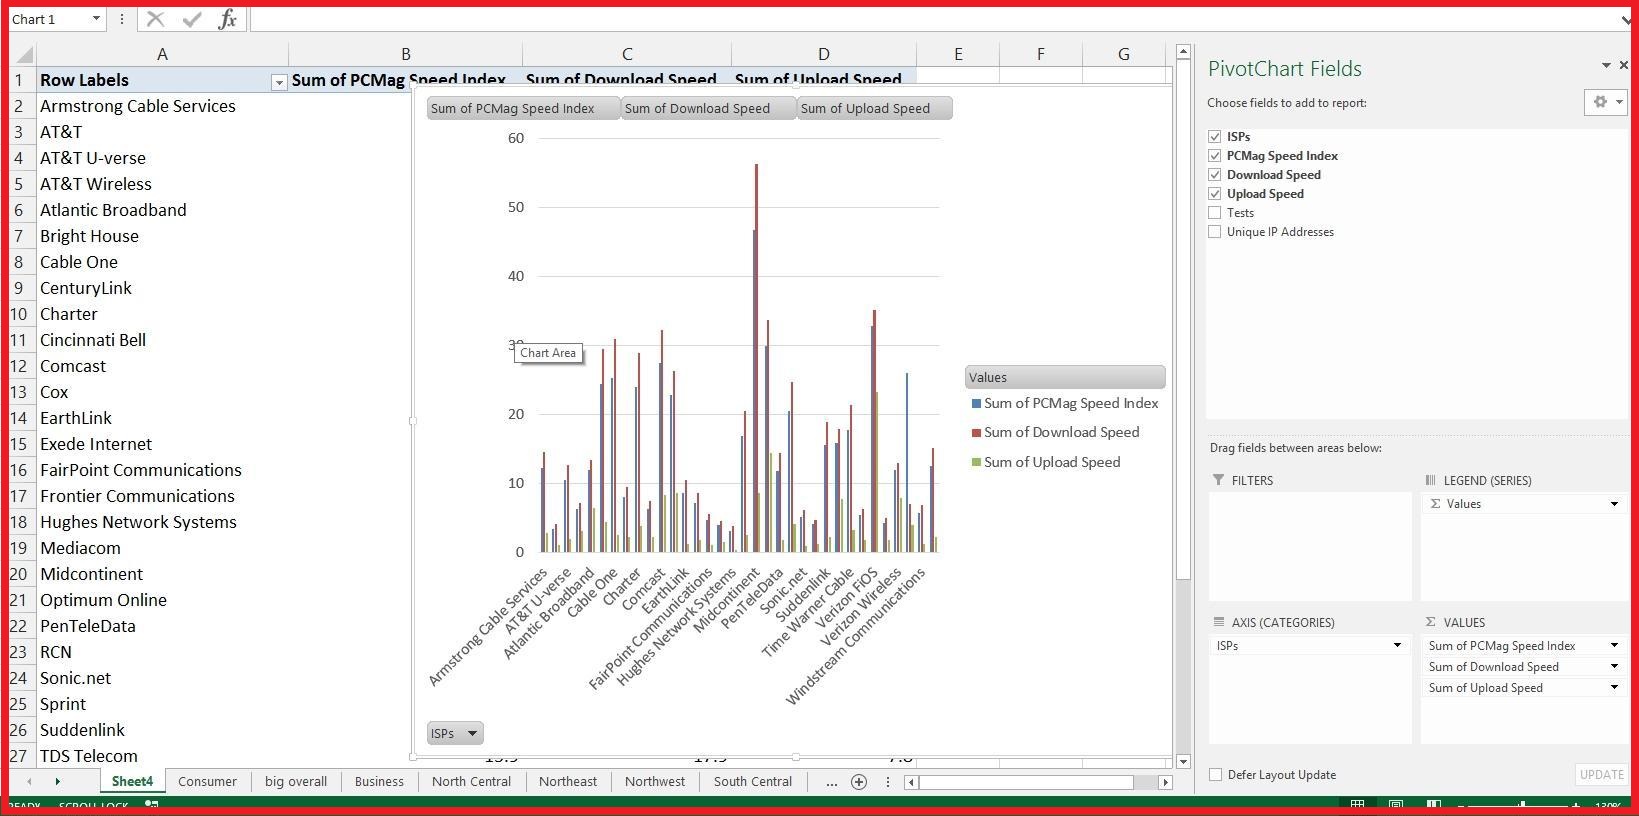Tick the Defer Layout Update checkbox
The height and width of the screenshot is (816, 1639).
1215,775
